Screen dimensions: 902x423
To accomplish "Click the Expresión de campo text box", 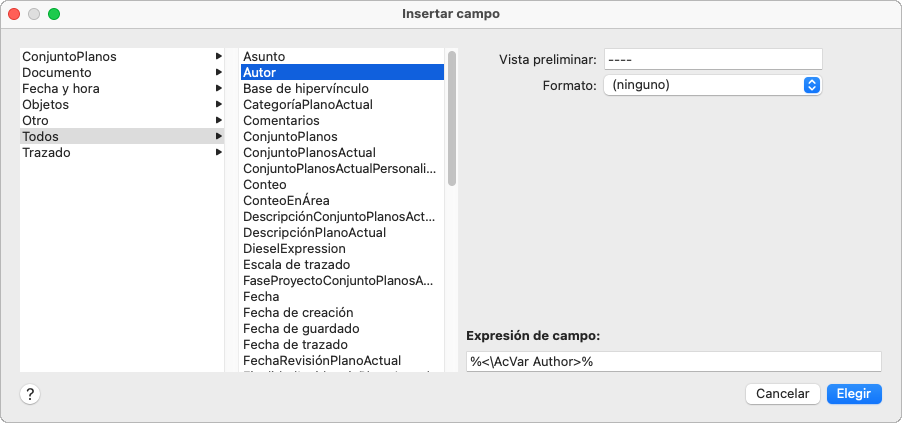I will tap(673, 361).
